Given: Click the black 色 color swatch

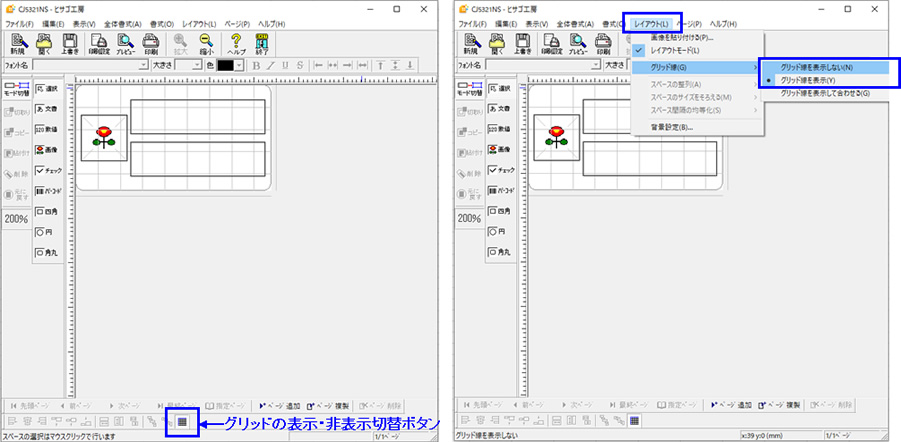Looking at the screenshot, I should (225, 65).
